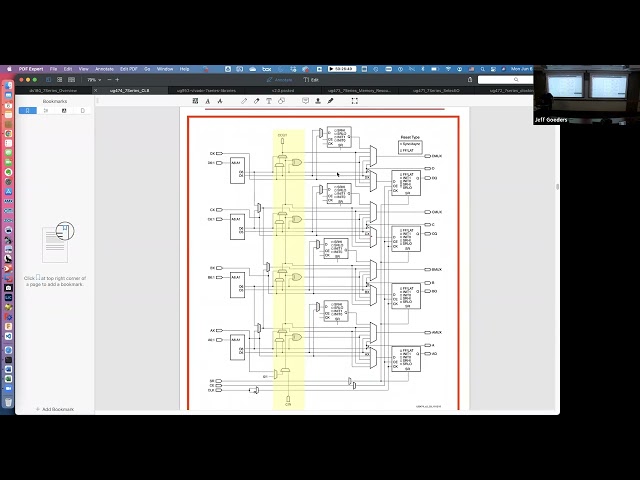Click the Box icon in menu bar
This screenshot has width=640, height=480.
(267, 69)
